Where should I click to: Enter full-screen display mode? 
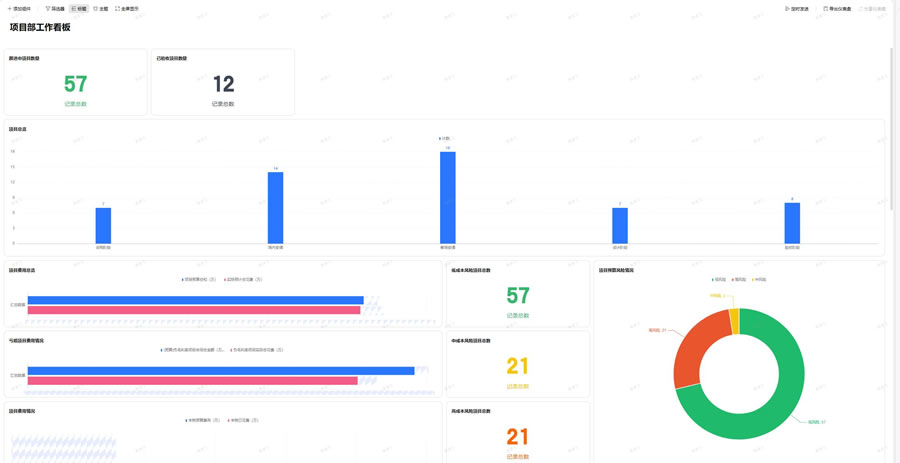click(x=126, y=9)
